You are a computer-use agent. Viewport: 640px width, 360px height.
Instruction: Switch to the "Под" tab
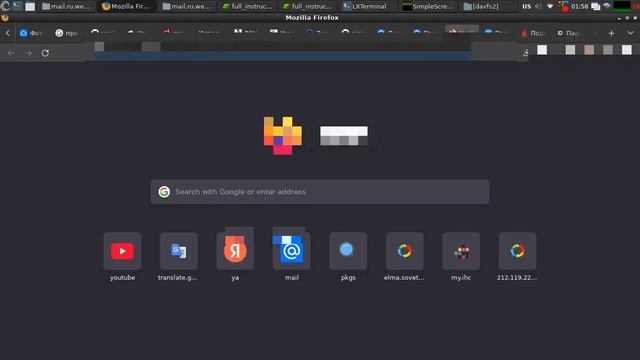pyautogui.click(x=533, y=33)
